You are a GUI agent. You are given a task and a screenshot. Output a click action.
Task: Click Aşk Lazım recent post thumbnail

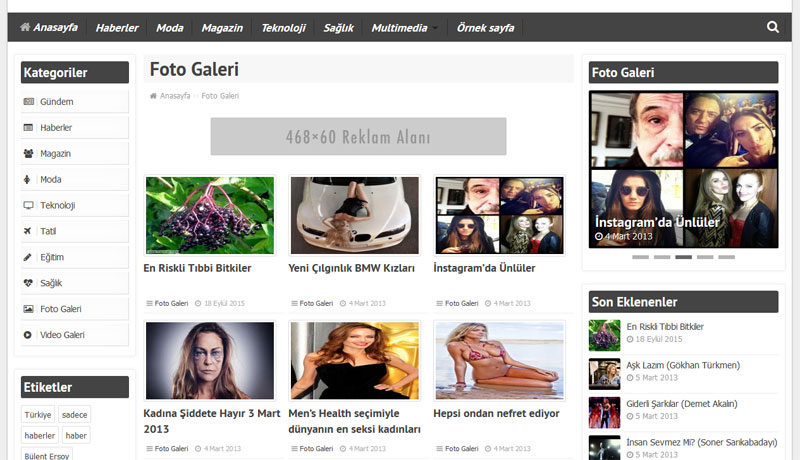[605, 374]
